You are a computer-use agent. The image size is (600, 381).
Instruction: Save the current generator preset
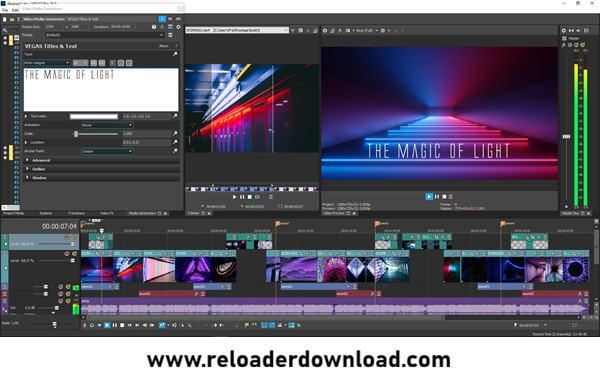(170, 35)
